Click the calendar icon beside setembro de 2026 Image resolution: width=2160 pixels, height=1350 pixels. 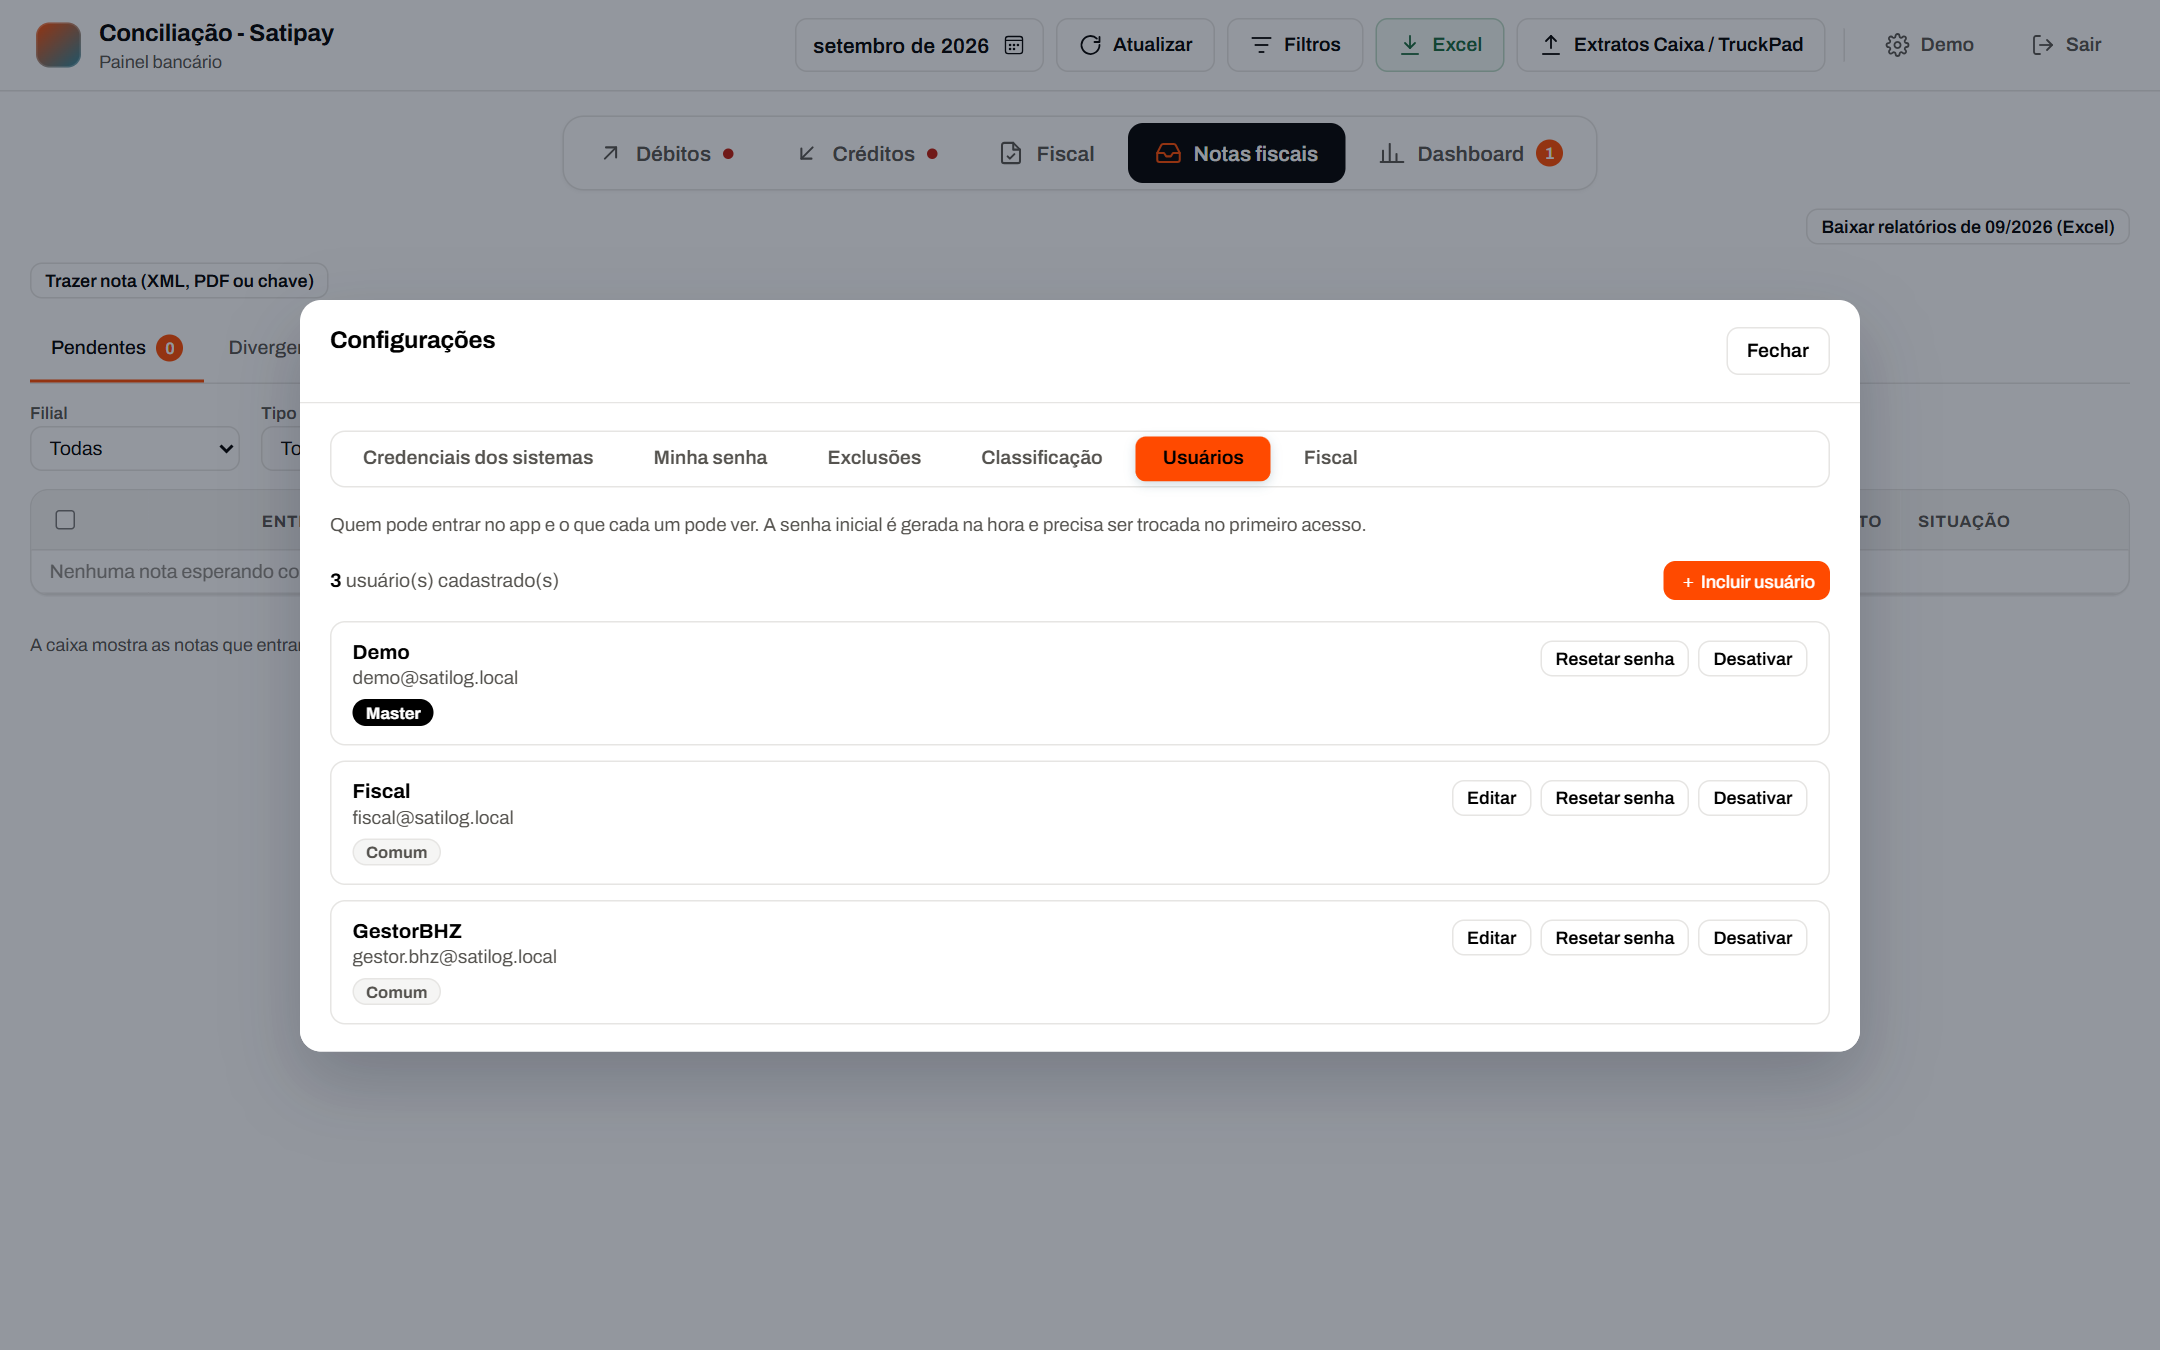tap(1014, 45)
